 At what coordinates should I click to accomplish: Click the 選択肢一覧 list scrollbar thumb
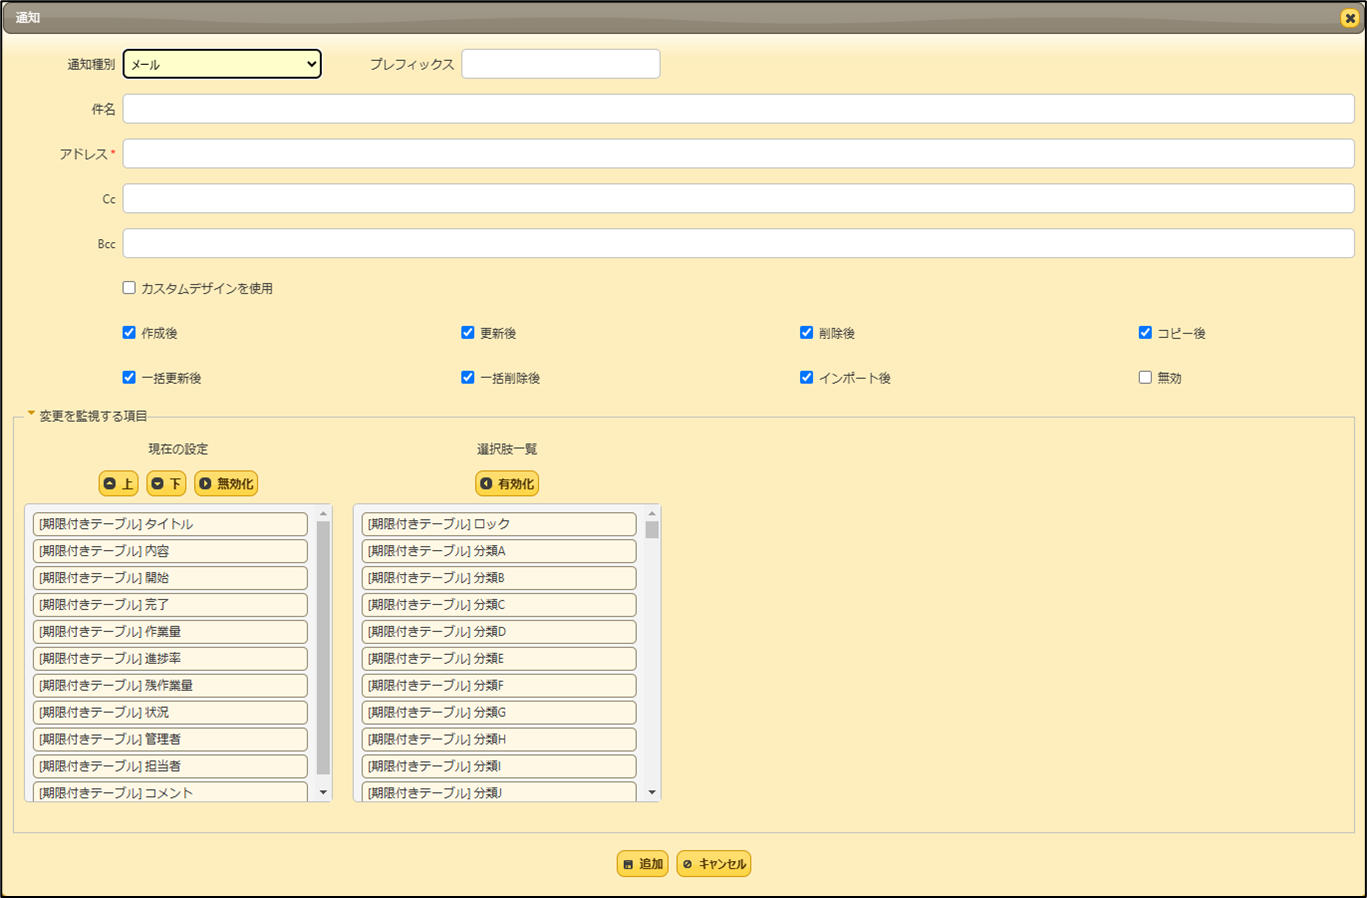coord(652,530)
